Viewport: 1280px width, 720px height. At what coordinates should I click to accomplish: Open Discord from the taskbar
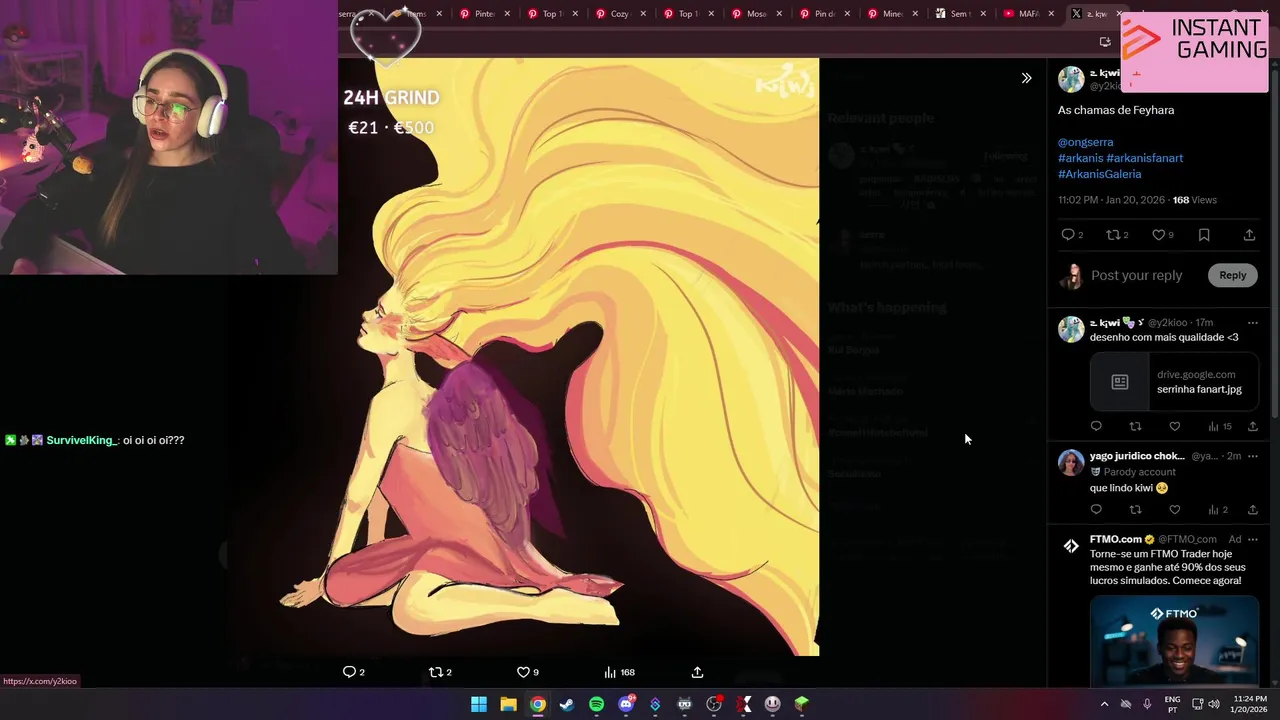pos(626,704)
